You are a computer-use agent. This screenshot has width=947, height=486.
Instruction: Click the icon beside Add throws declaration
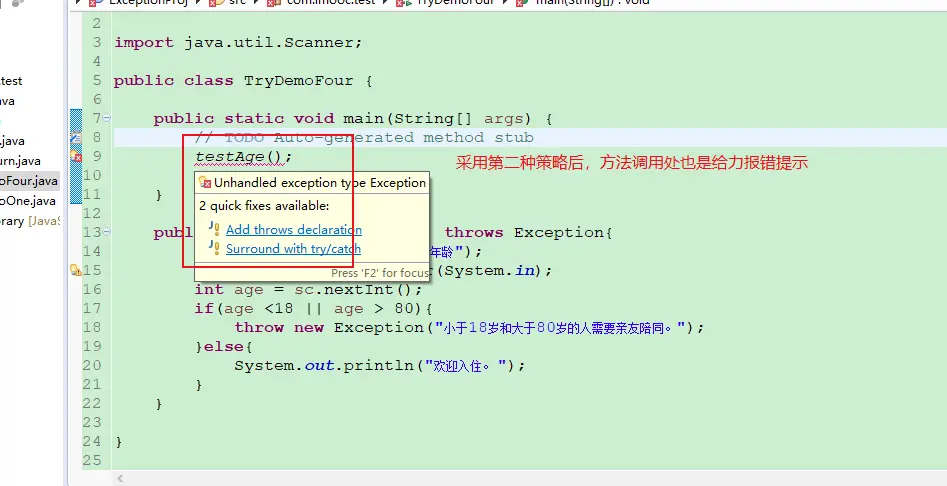pos(214,229)
